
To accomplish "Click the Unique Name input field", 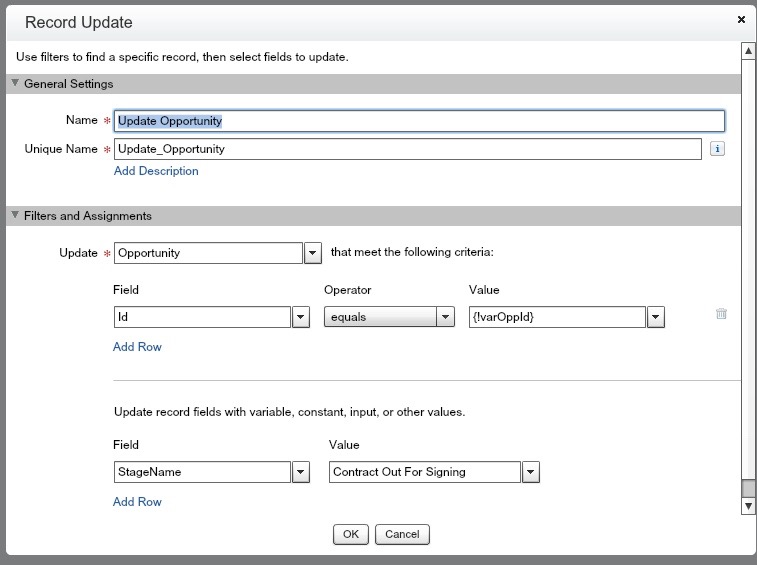I will point(407,149).
